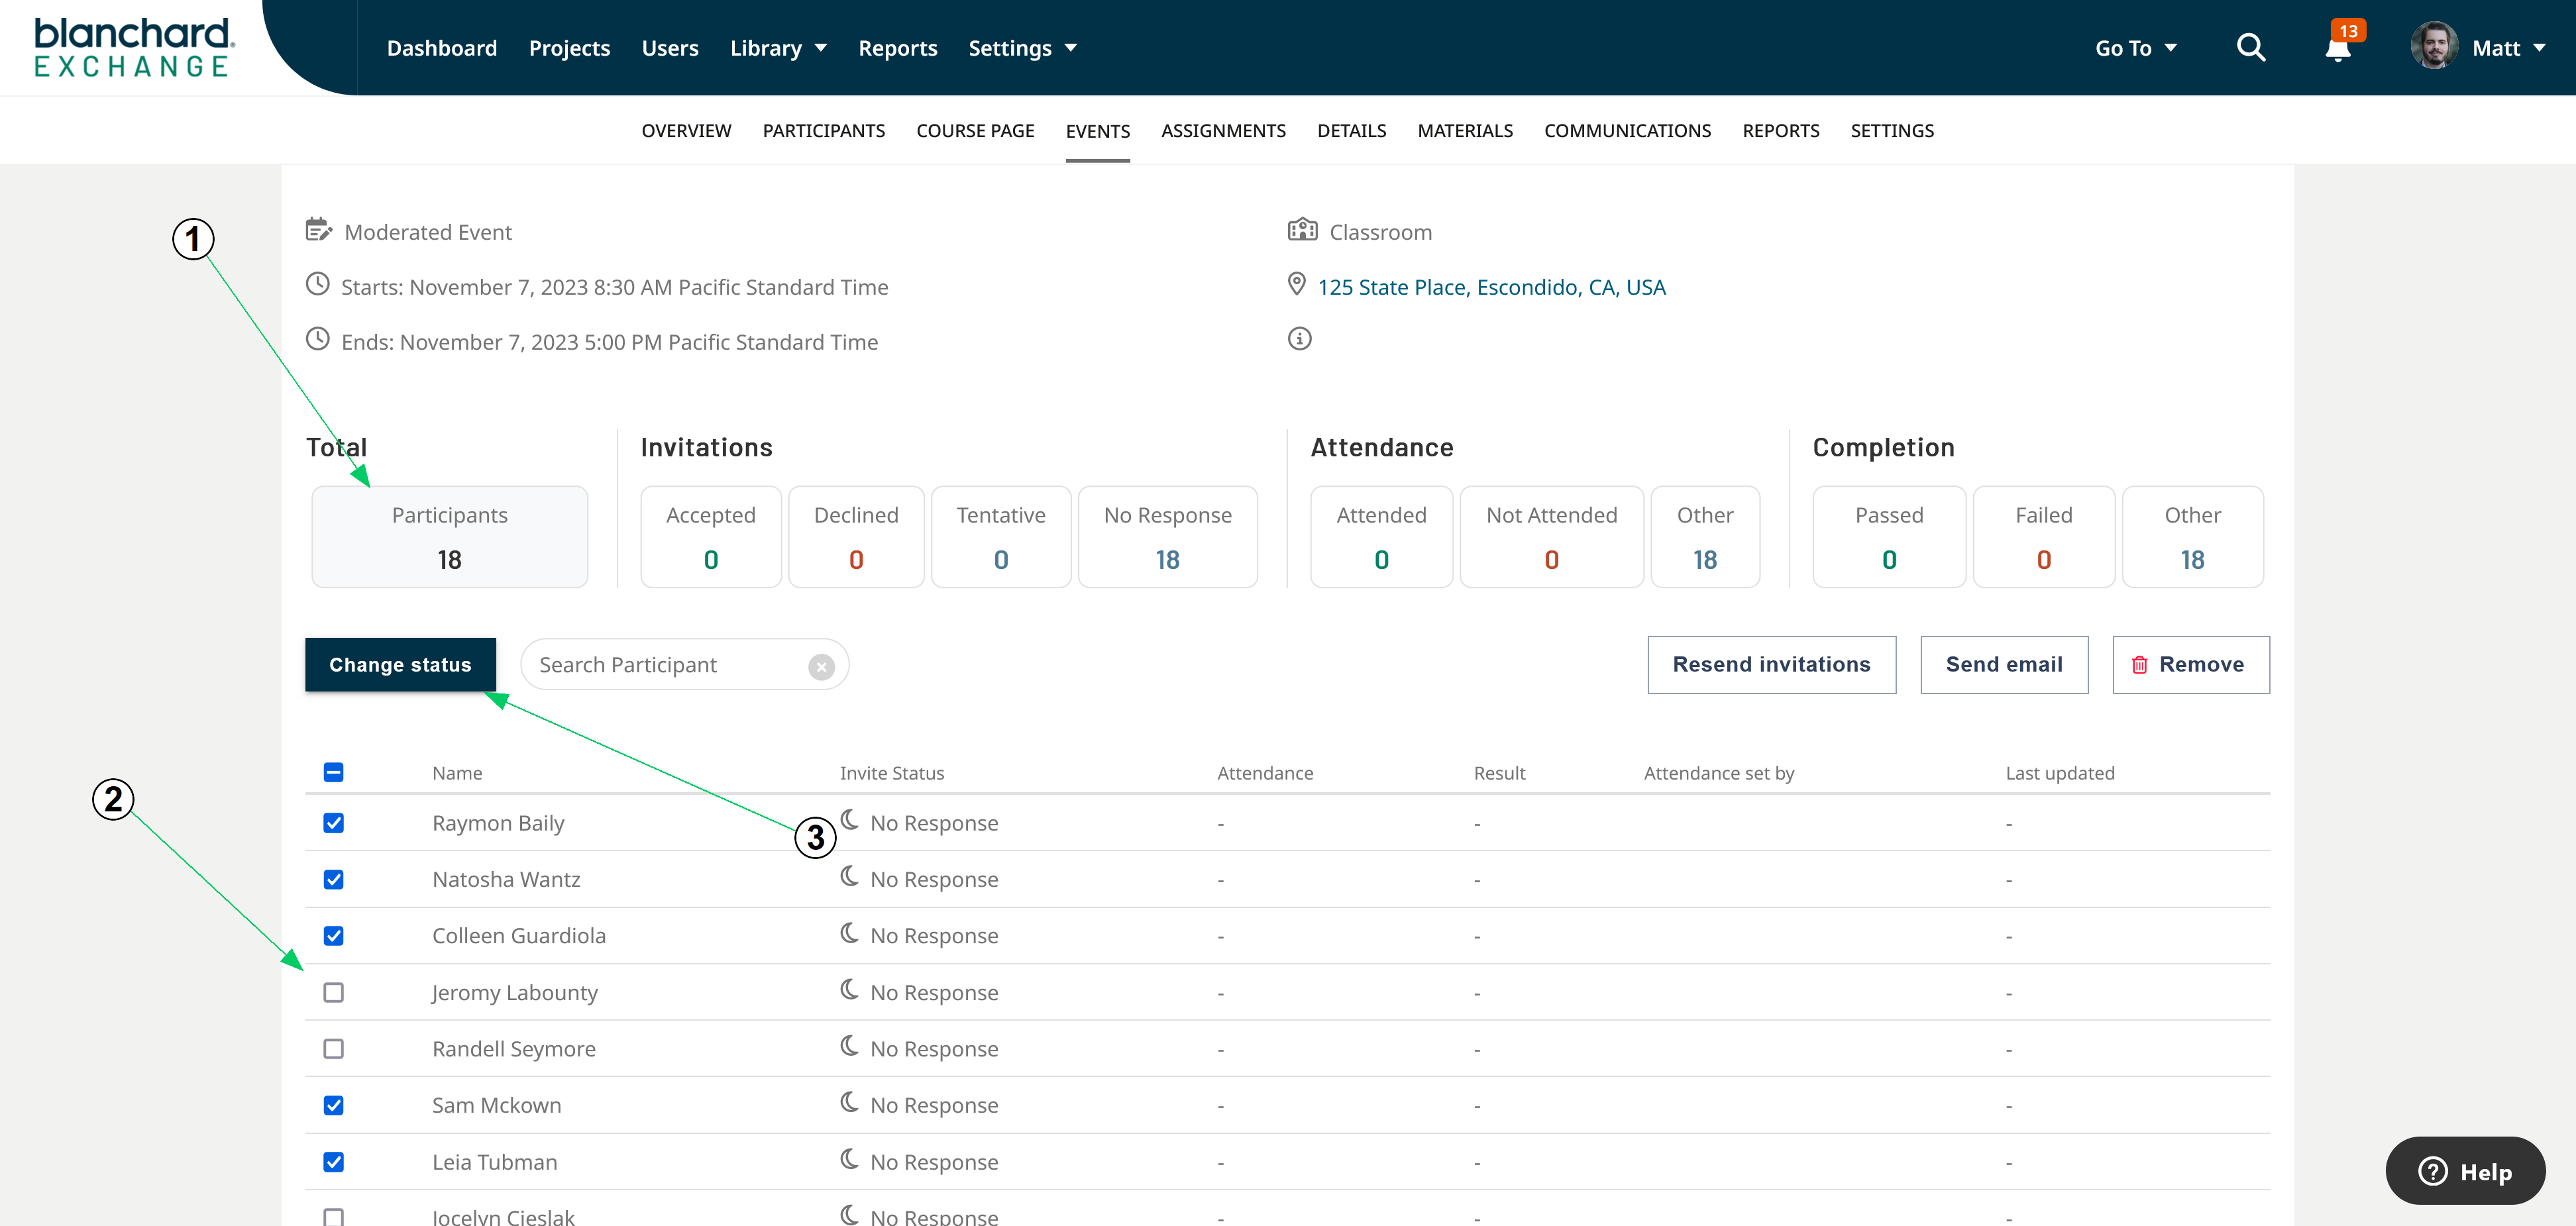
Task: Switch to the PARTICIPANTS tab
Action: pyautogui.click(x=823, y=131)
